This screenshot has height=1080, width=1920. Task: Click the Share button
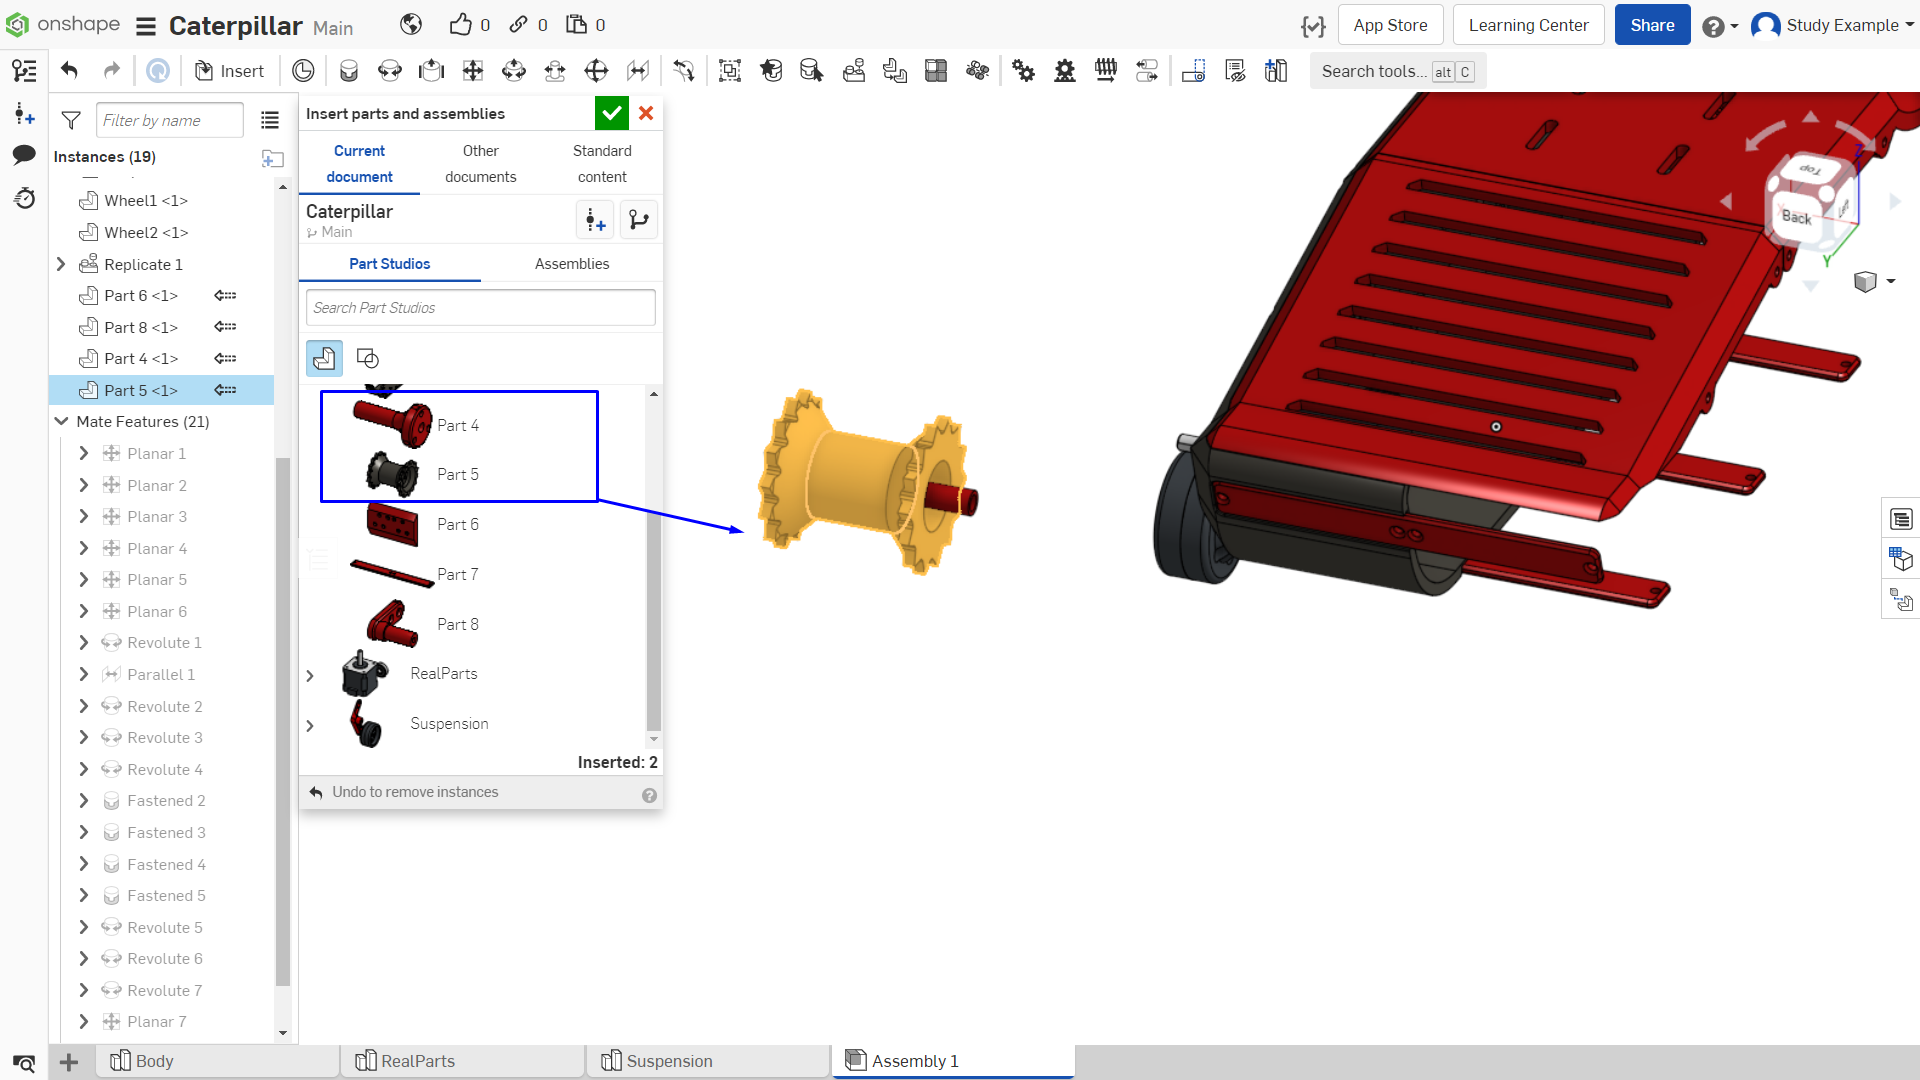(x=1652, y=25)
